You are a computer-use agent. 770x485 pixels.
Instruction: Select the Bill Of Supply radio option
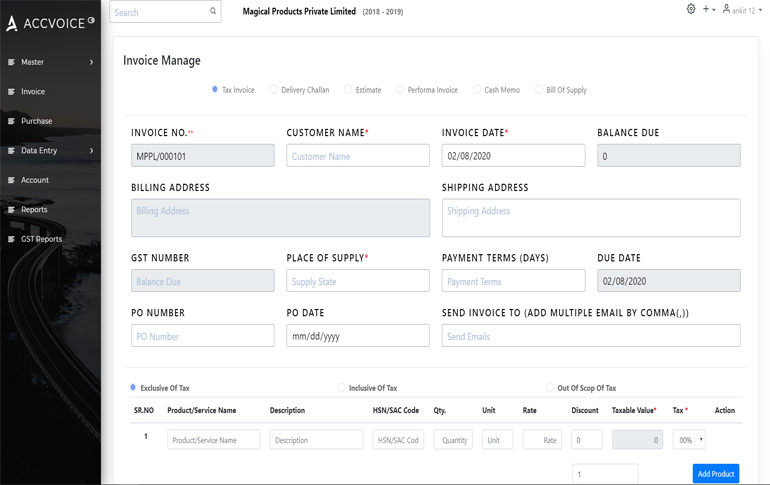[539, 90]
